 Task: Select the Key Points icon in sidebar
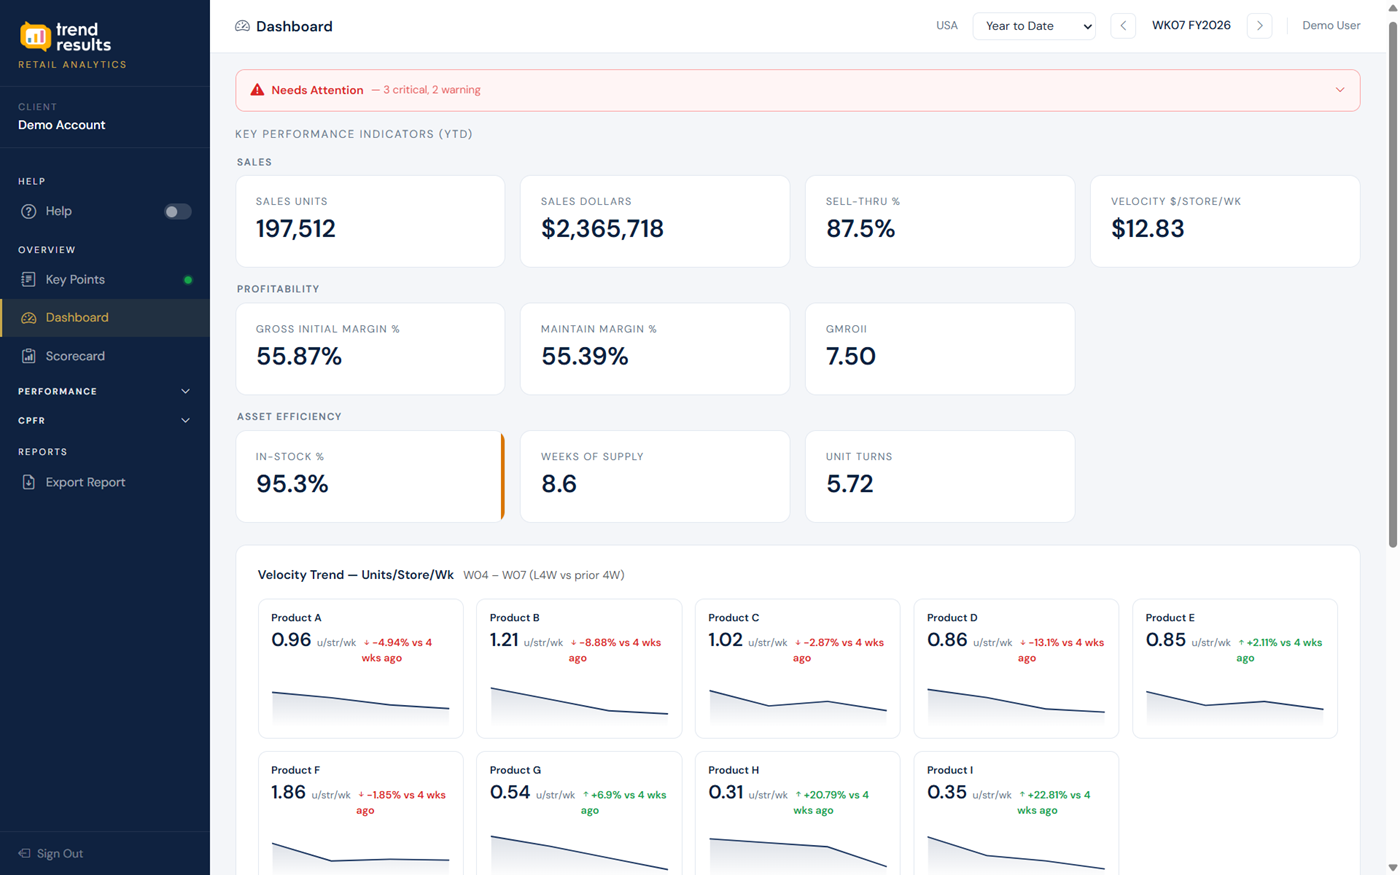(31, 280)
